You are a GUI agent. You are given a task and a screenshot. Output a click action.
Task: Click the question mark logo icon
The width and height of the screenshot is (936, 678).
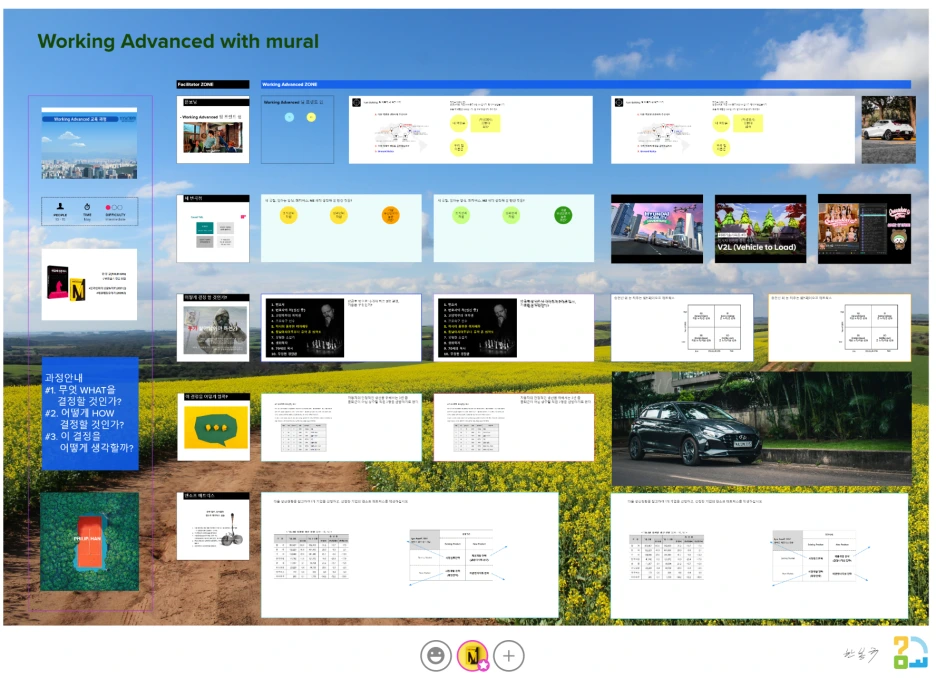pos(909,652)
